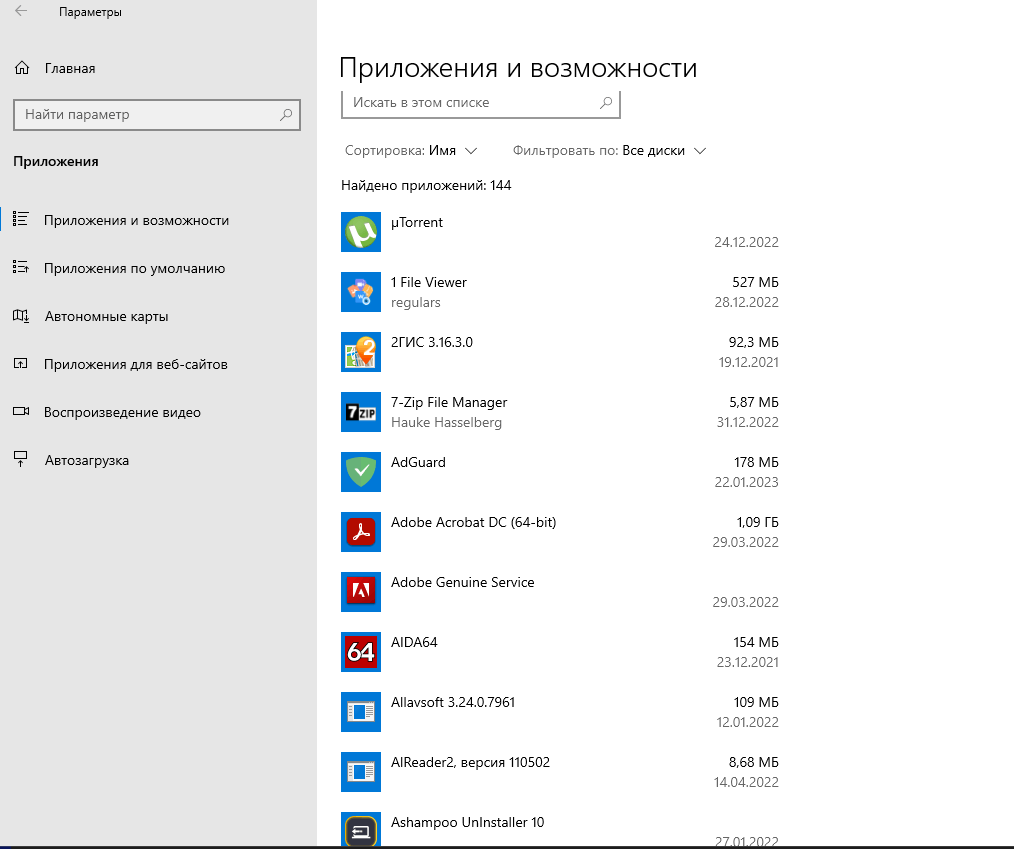Click the magnifier in Найти параметр box
Image resolution: width=1014 pixels, height=849 pixels.
click(x=286, y=114)
